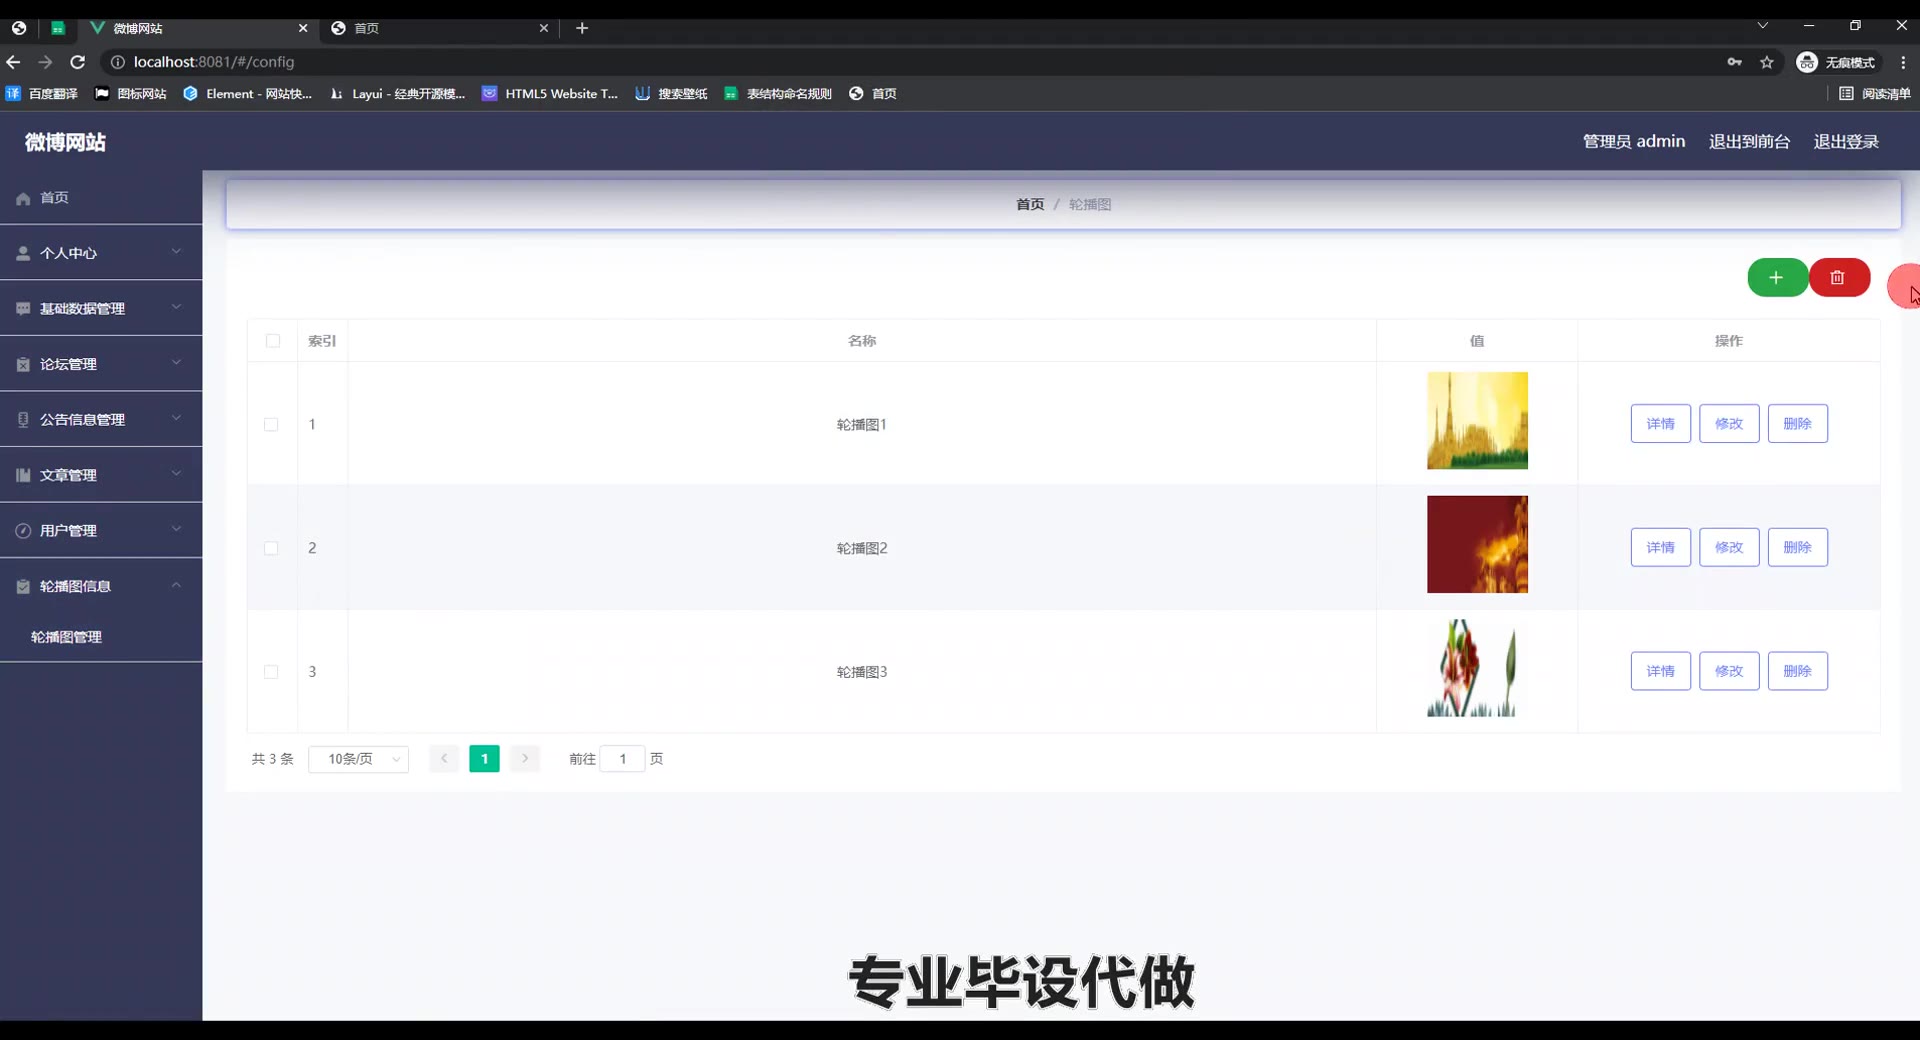This screenshot has width=1920, height=1040.
Task: Open the browser tab search chevron
Action: click(x=1763, y=26)
